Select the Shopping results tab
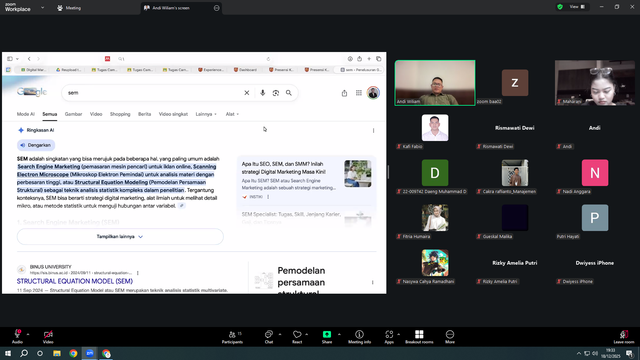Image resolution: width=640 pixels, height=360 pixels. click(x=120, y=114)
